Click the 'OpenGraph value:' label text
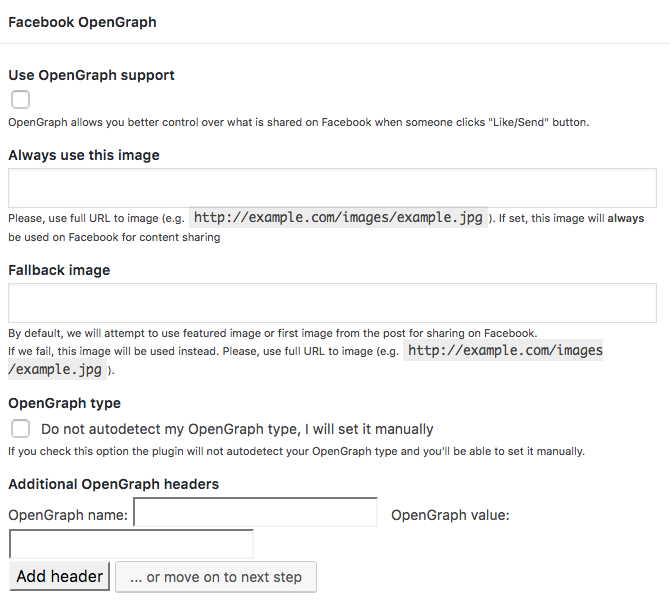This screenshot has width=670, height=608. tap(450, 515)
